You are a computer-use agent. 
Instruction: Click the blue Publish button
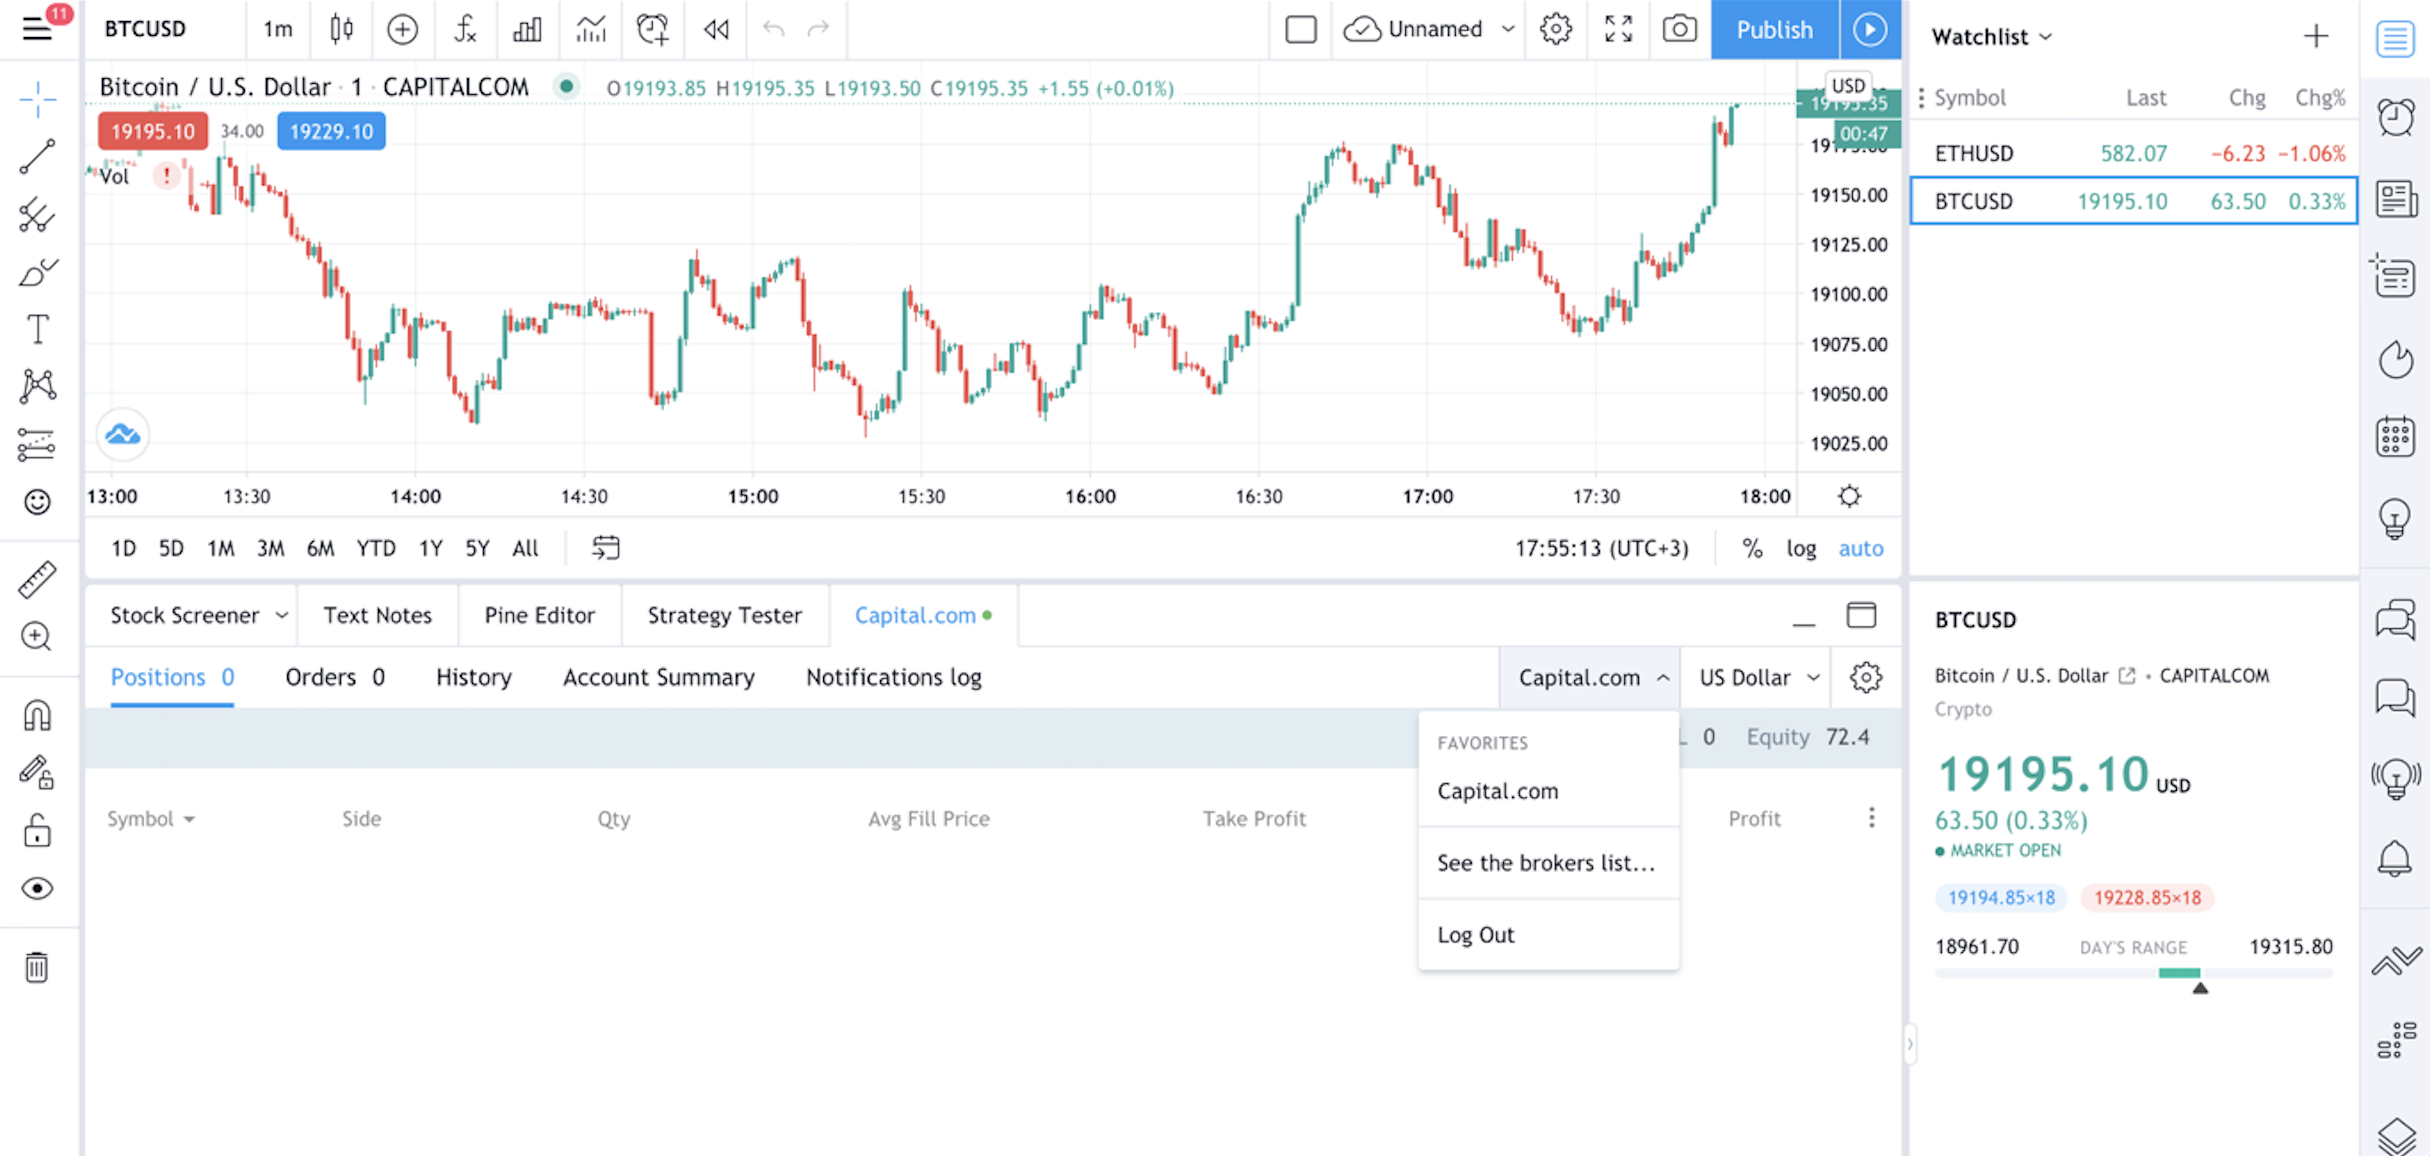point(1773,29)
